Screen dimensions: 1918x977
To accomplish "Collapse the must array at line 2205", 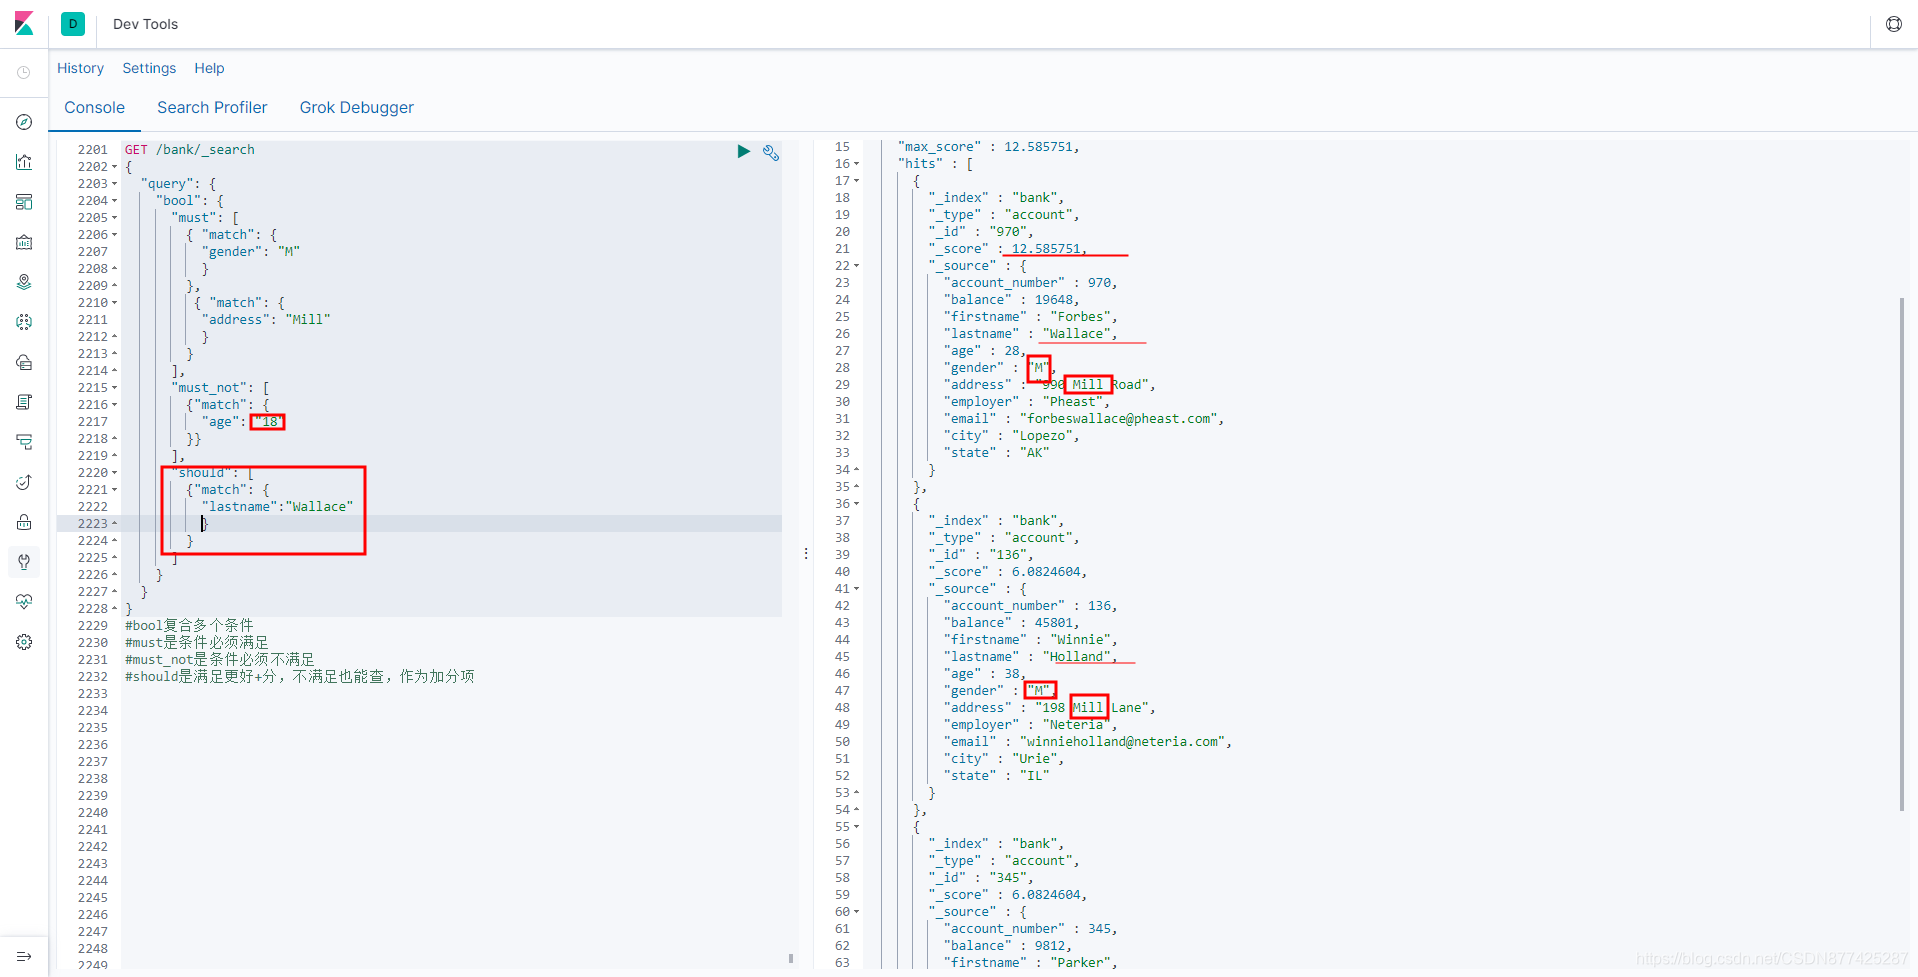I will click(x=114, y=218).
